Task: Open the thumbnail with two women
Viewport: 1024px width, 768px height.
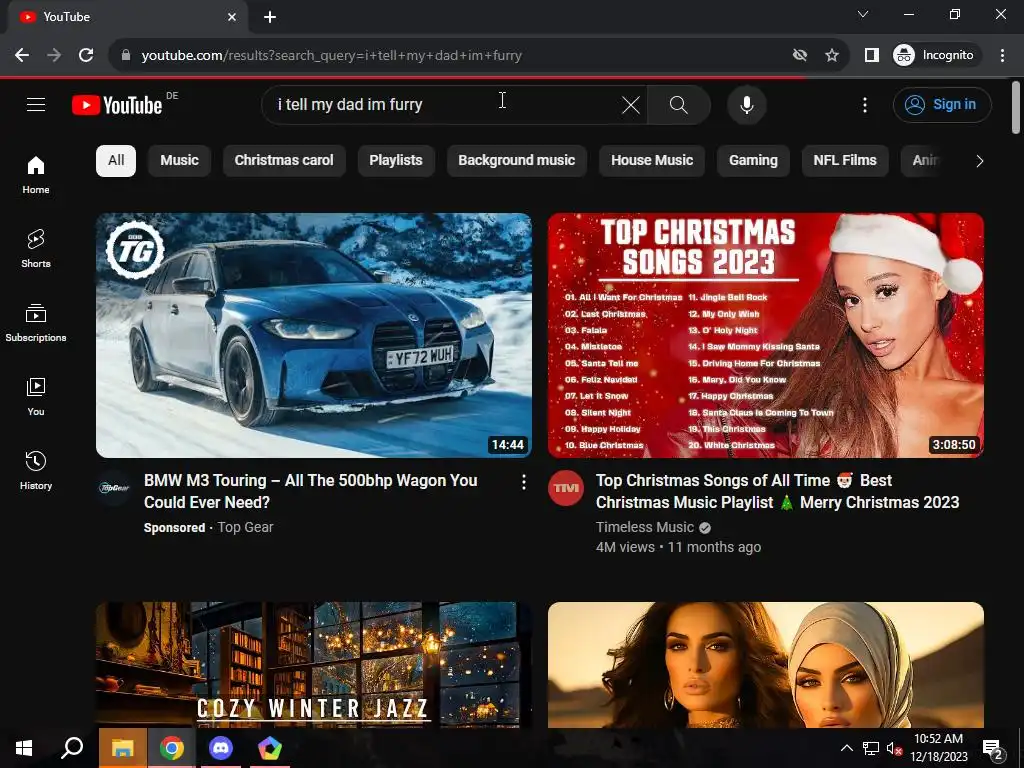Action: 765,665
